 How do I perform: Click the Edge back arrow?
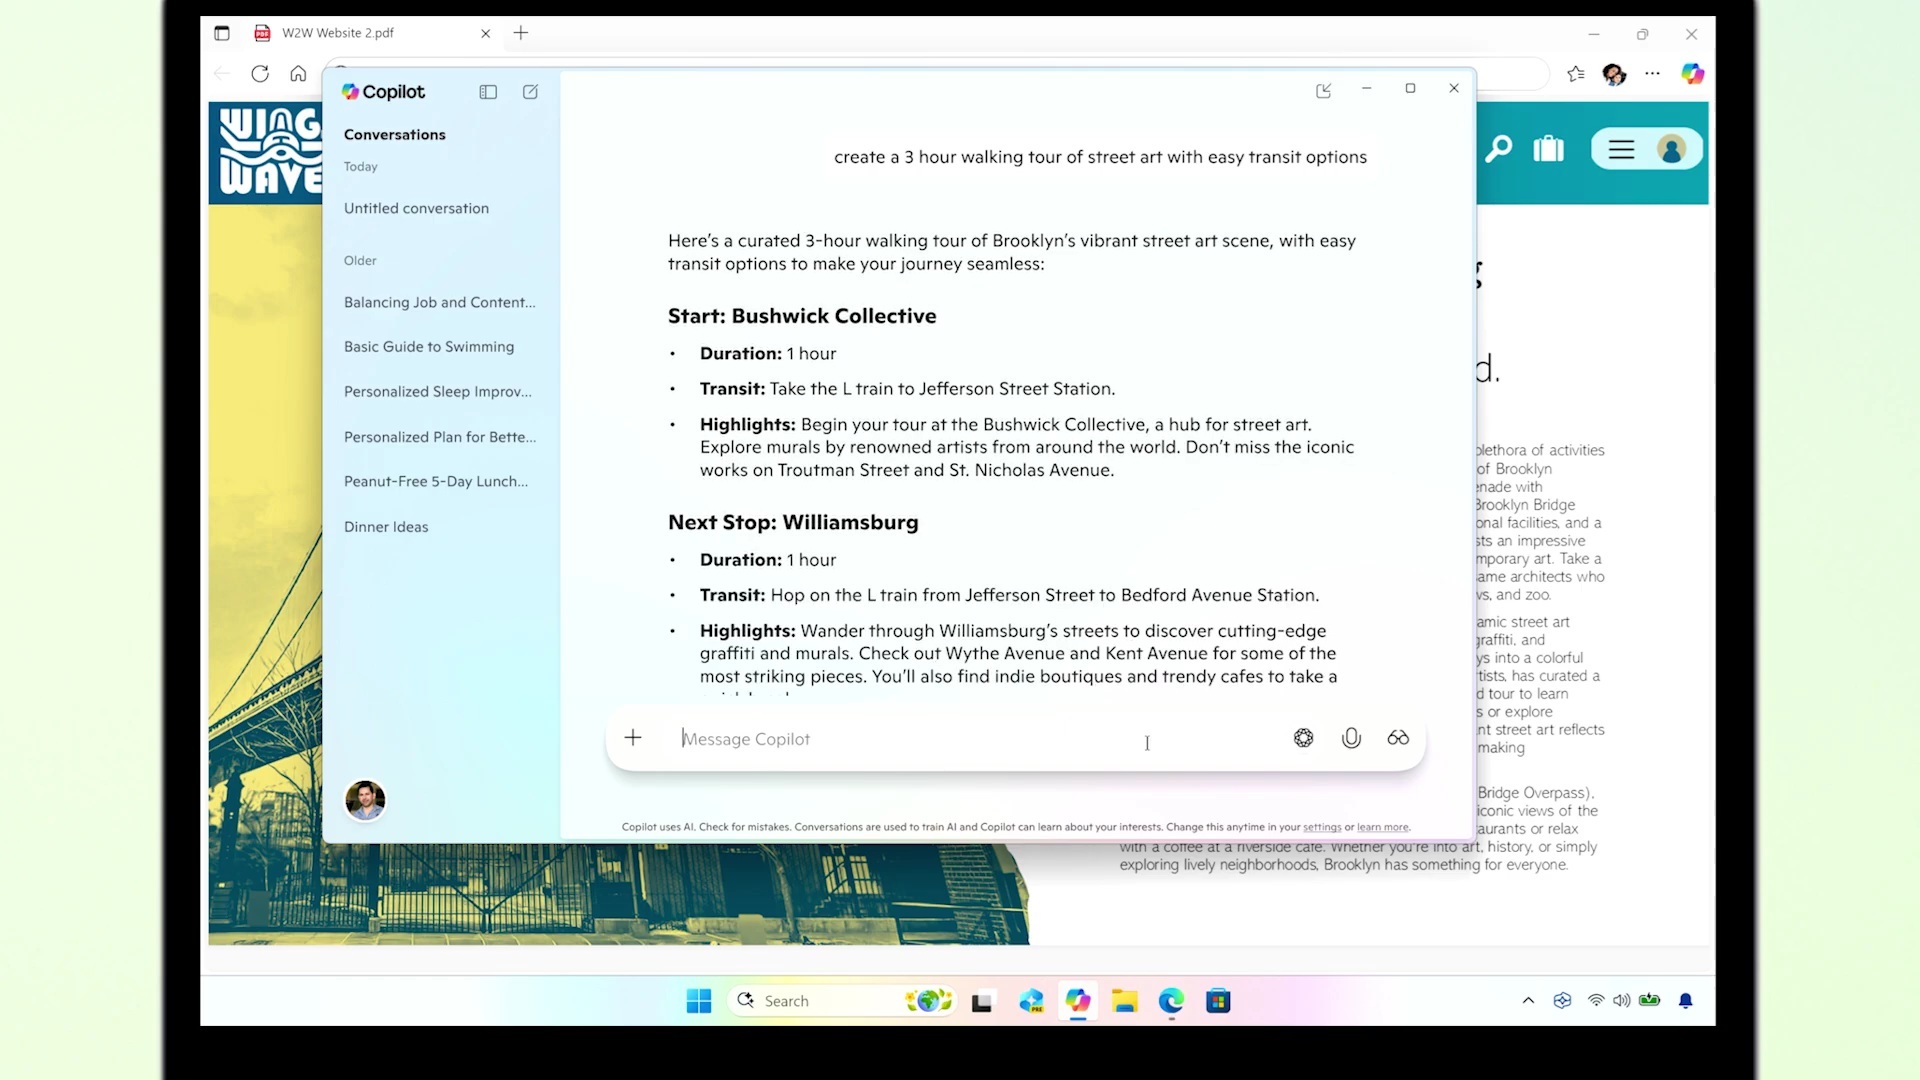coord(222,73)
